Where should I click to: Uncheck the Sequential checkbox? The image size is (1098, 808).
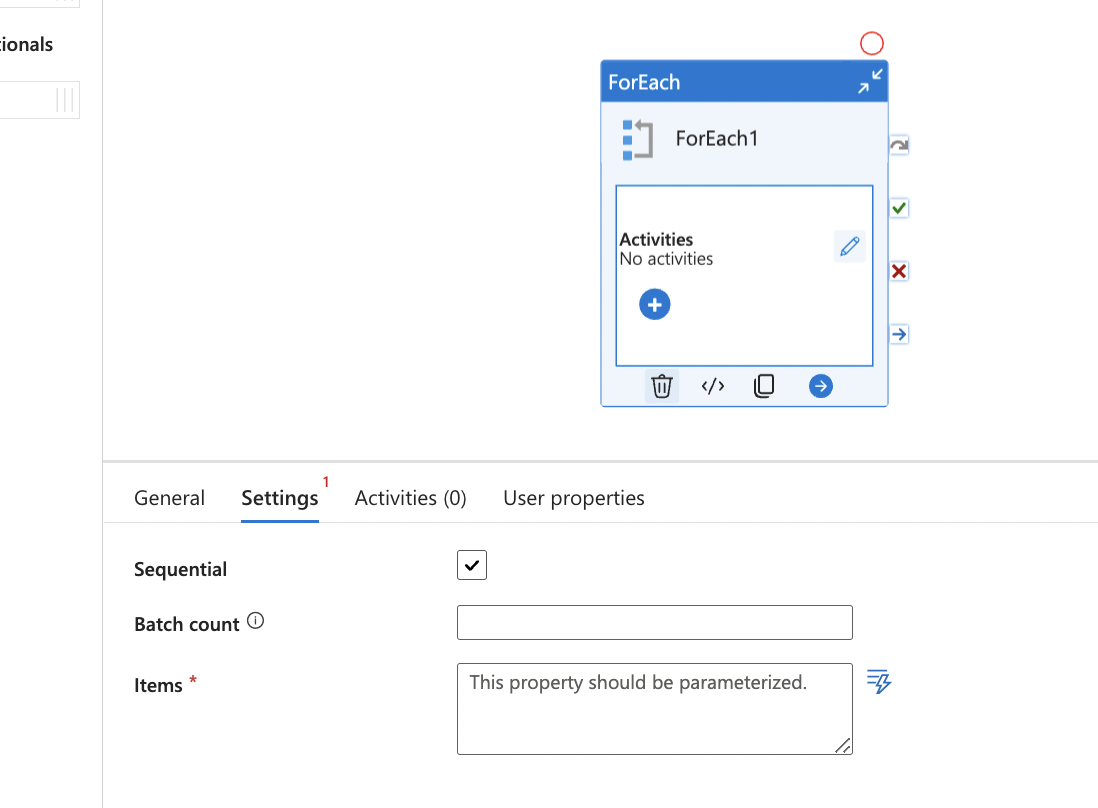(472, 565)
